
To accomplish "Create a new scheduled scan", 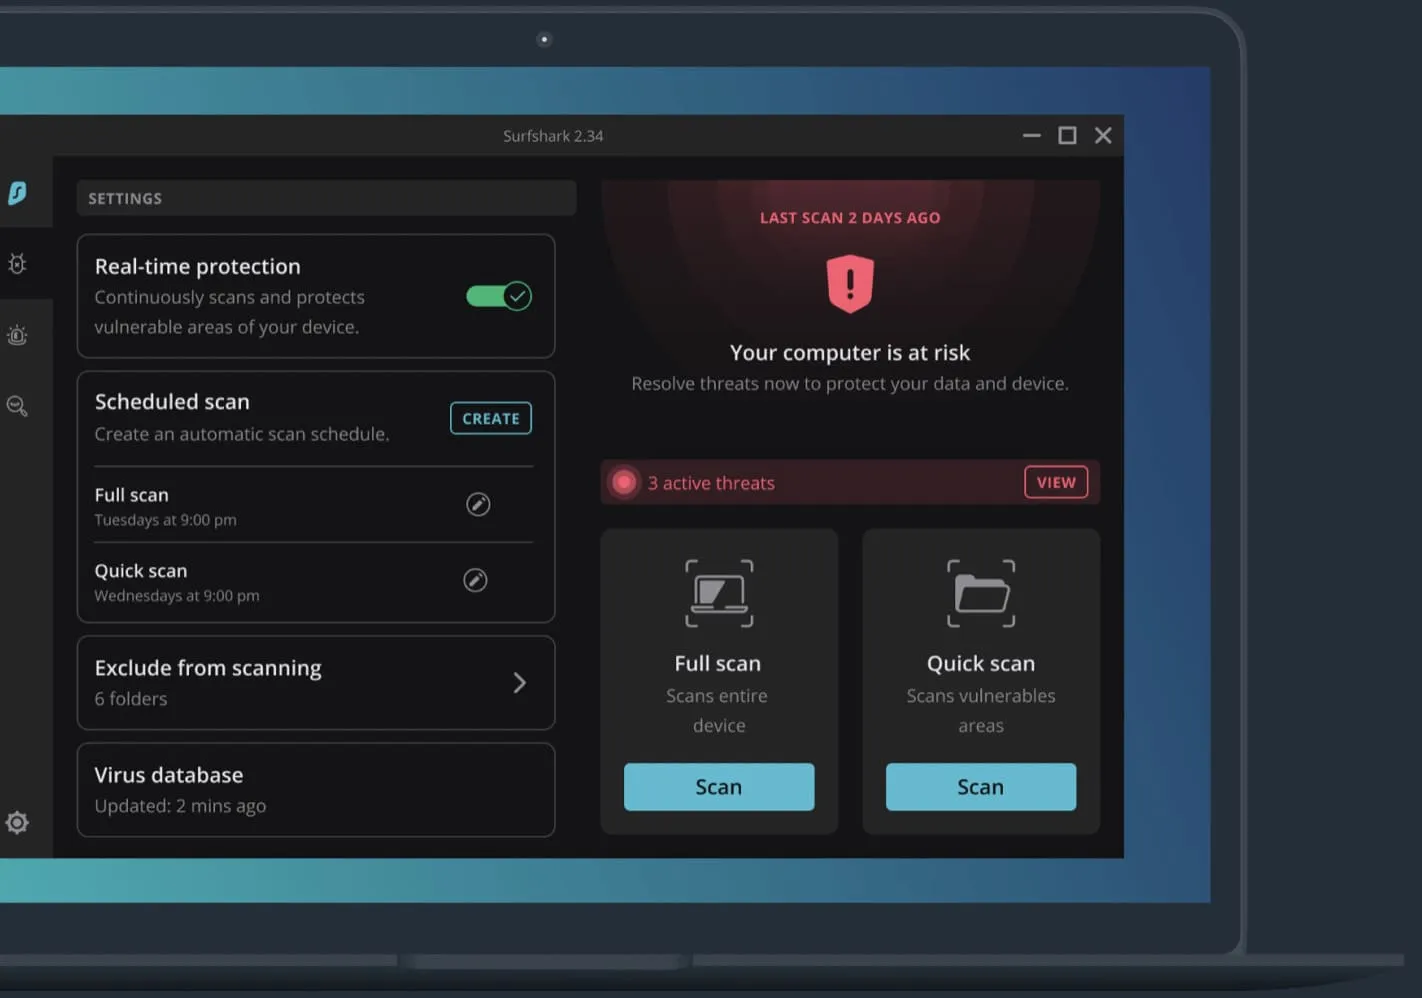I will pyautogui.click(x=491, y=418).
